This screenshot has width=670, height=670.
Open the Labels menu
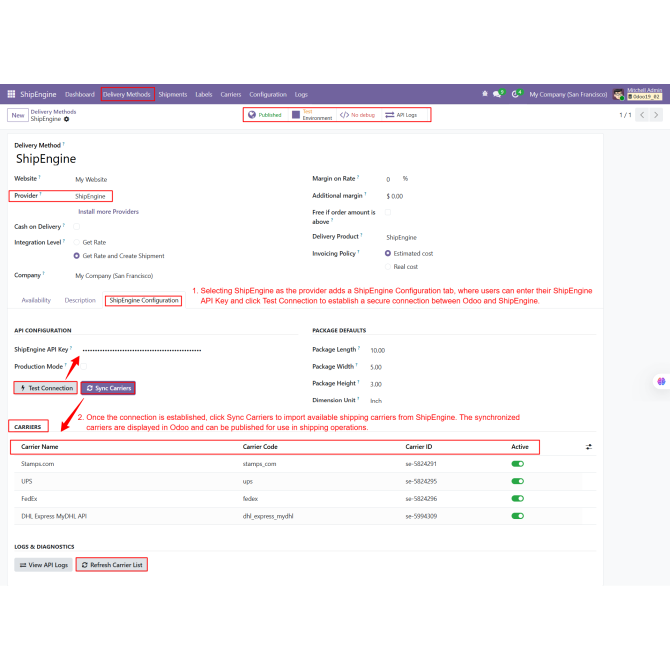[204, 94]
